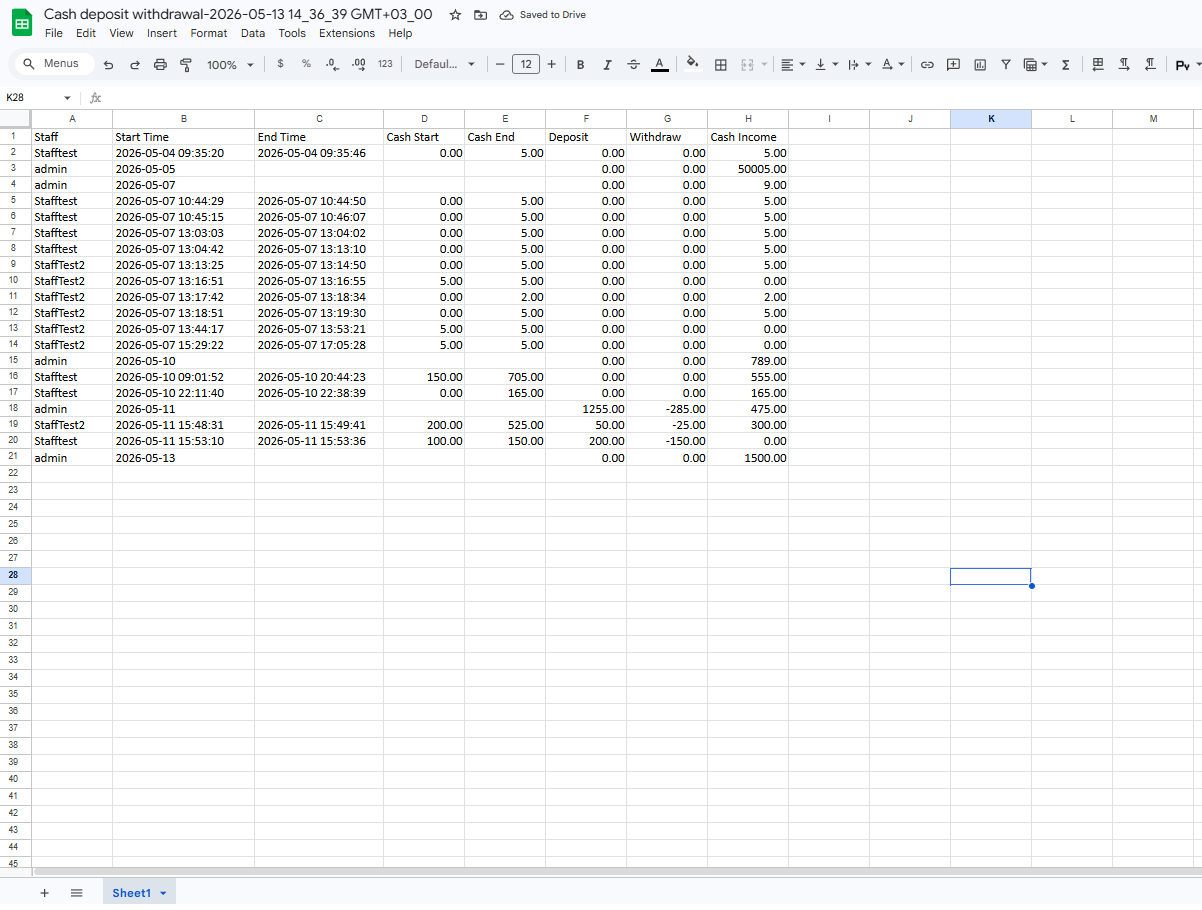Increase font size with plus button

551,64
